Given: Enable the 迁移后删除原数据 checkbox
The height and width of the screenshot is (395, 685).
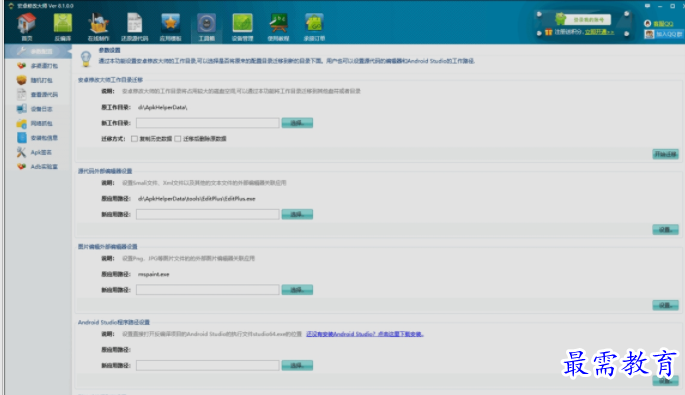Looking at the screenshot, I should click(x=177, y=139).
